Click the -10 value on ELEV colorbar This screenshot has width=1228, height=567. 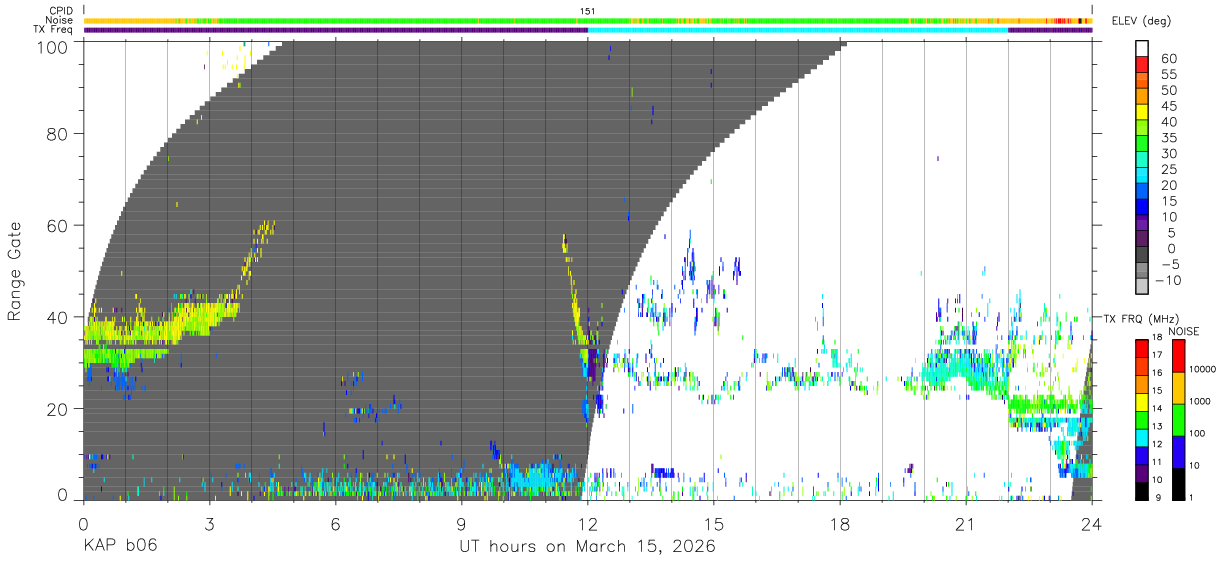click(x=1167, y=280)
